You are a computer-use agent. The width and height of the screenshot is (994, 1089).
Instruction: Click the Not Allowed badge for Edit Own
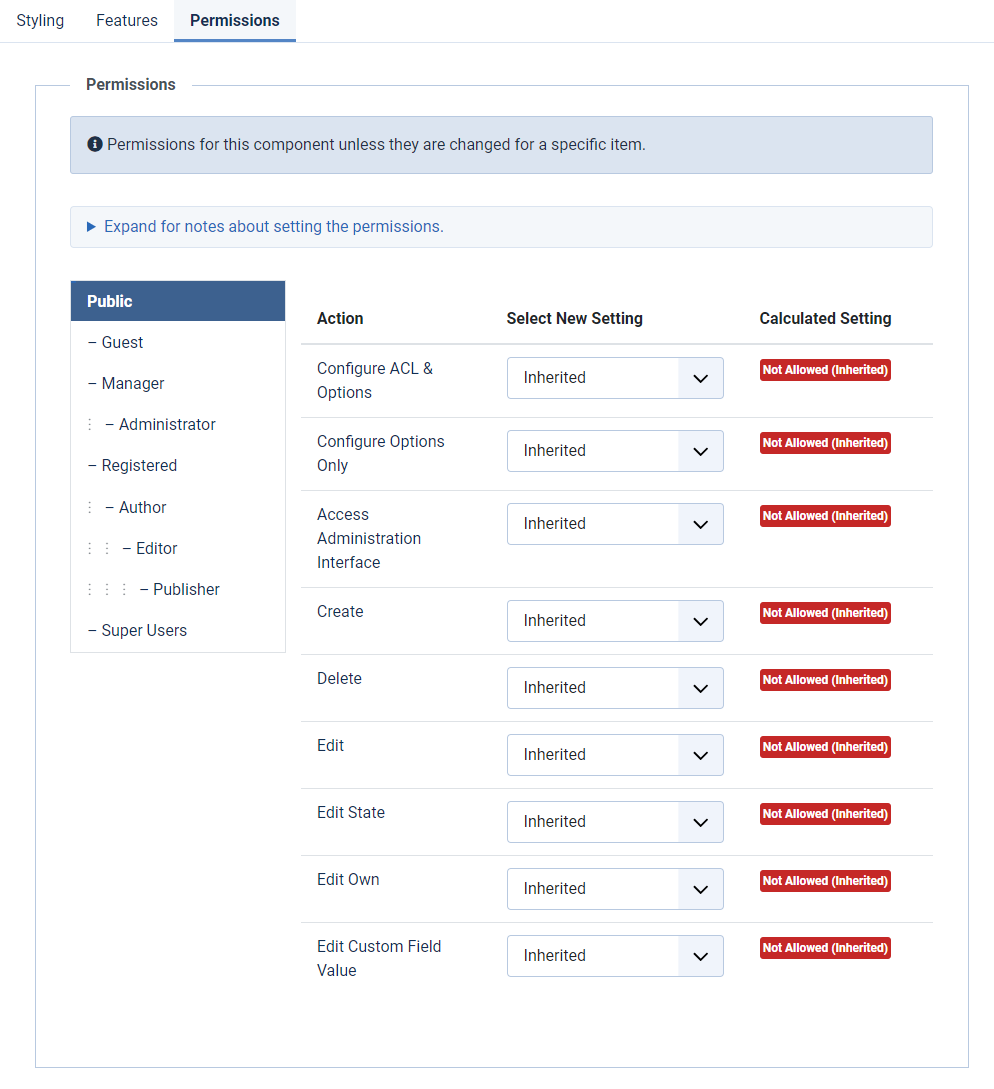(x=825, y=881)
